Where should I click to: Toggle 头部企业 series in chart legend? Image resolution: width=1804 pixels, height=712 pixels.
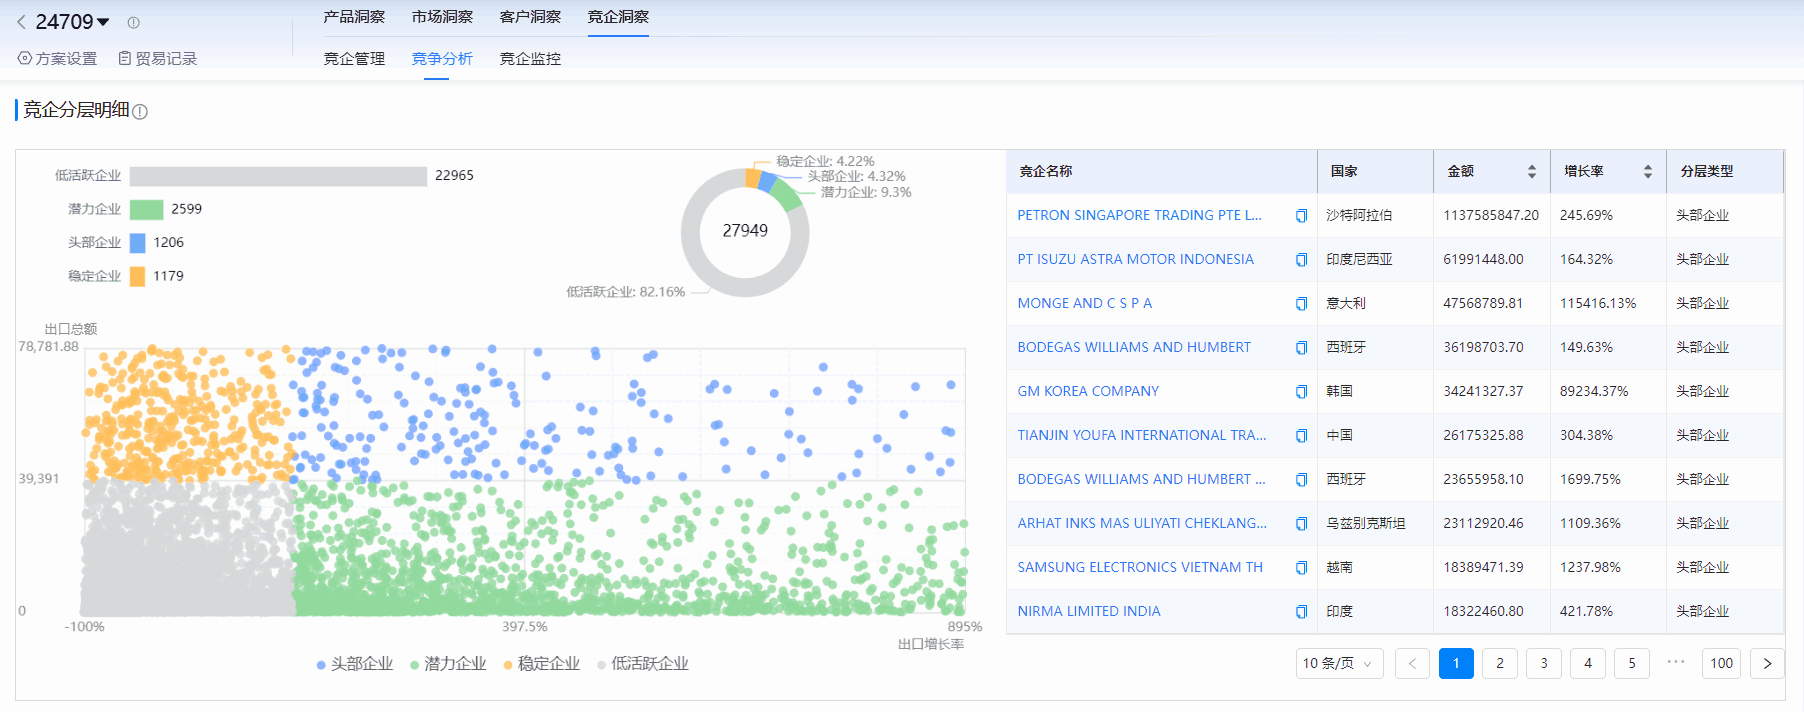354,664
